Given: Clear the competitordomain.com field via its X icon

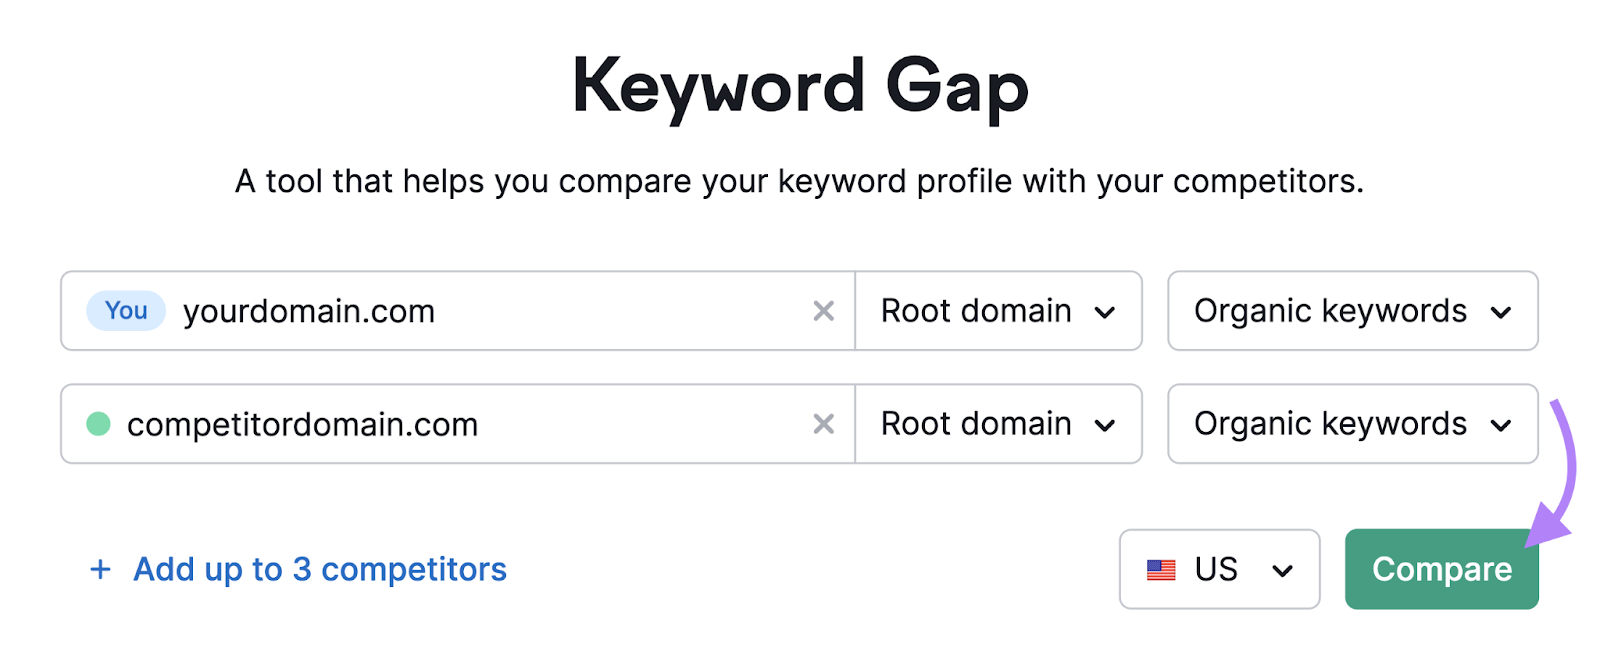Looking at the screenshot, I should (823, 424).
